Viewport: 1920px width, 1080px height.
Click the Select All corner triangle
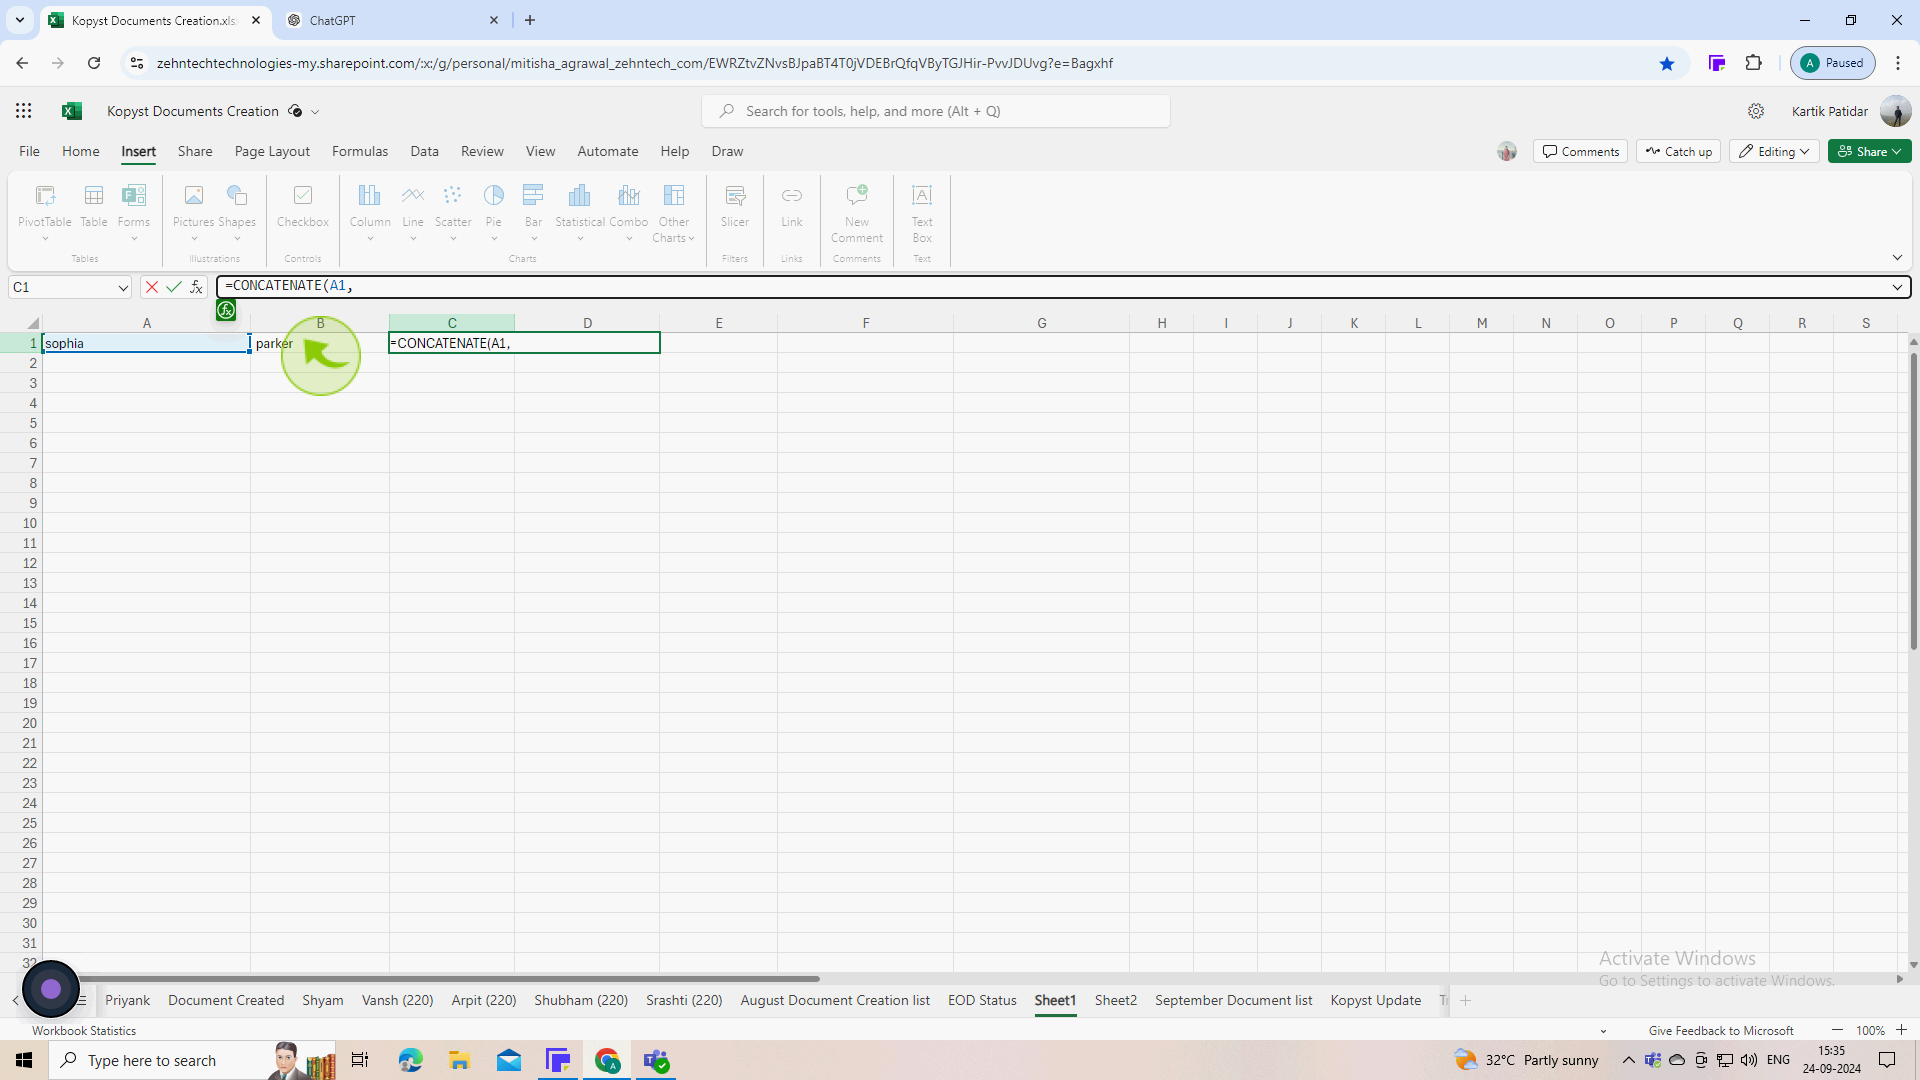point(33,323)
